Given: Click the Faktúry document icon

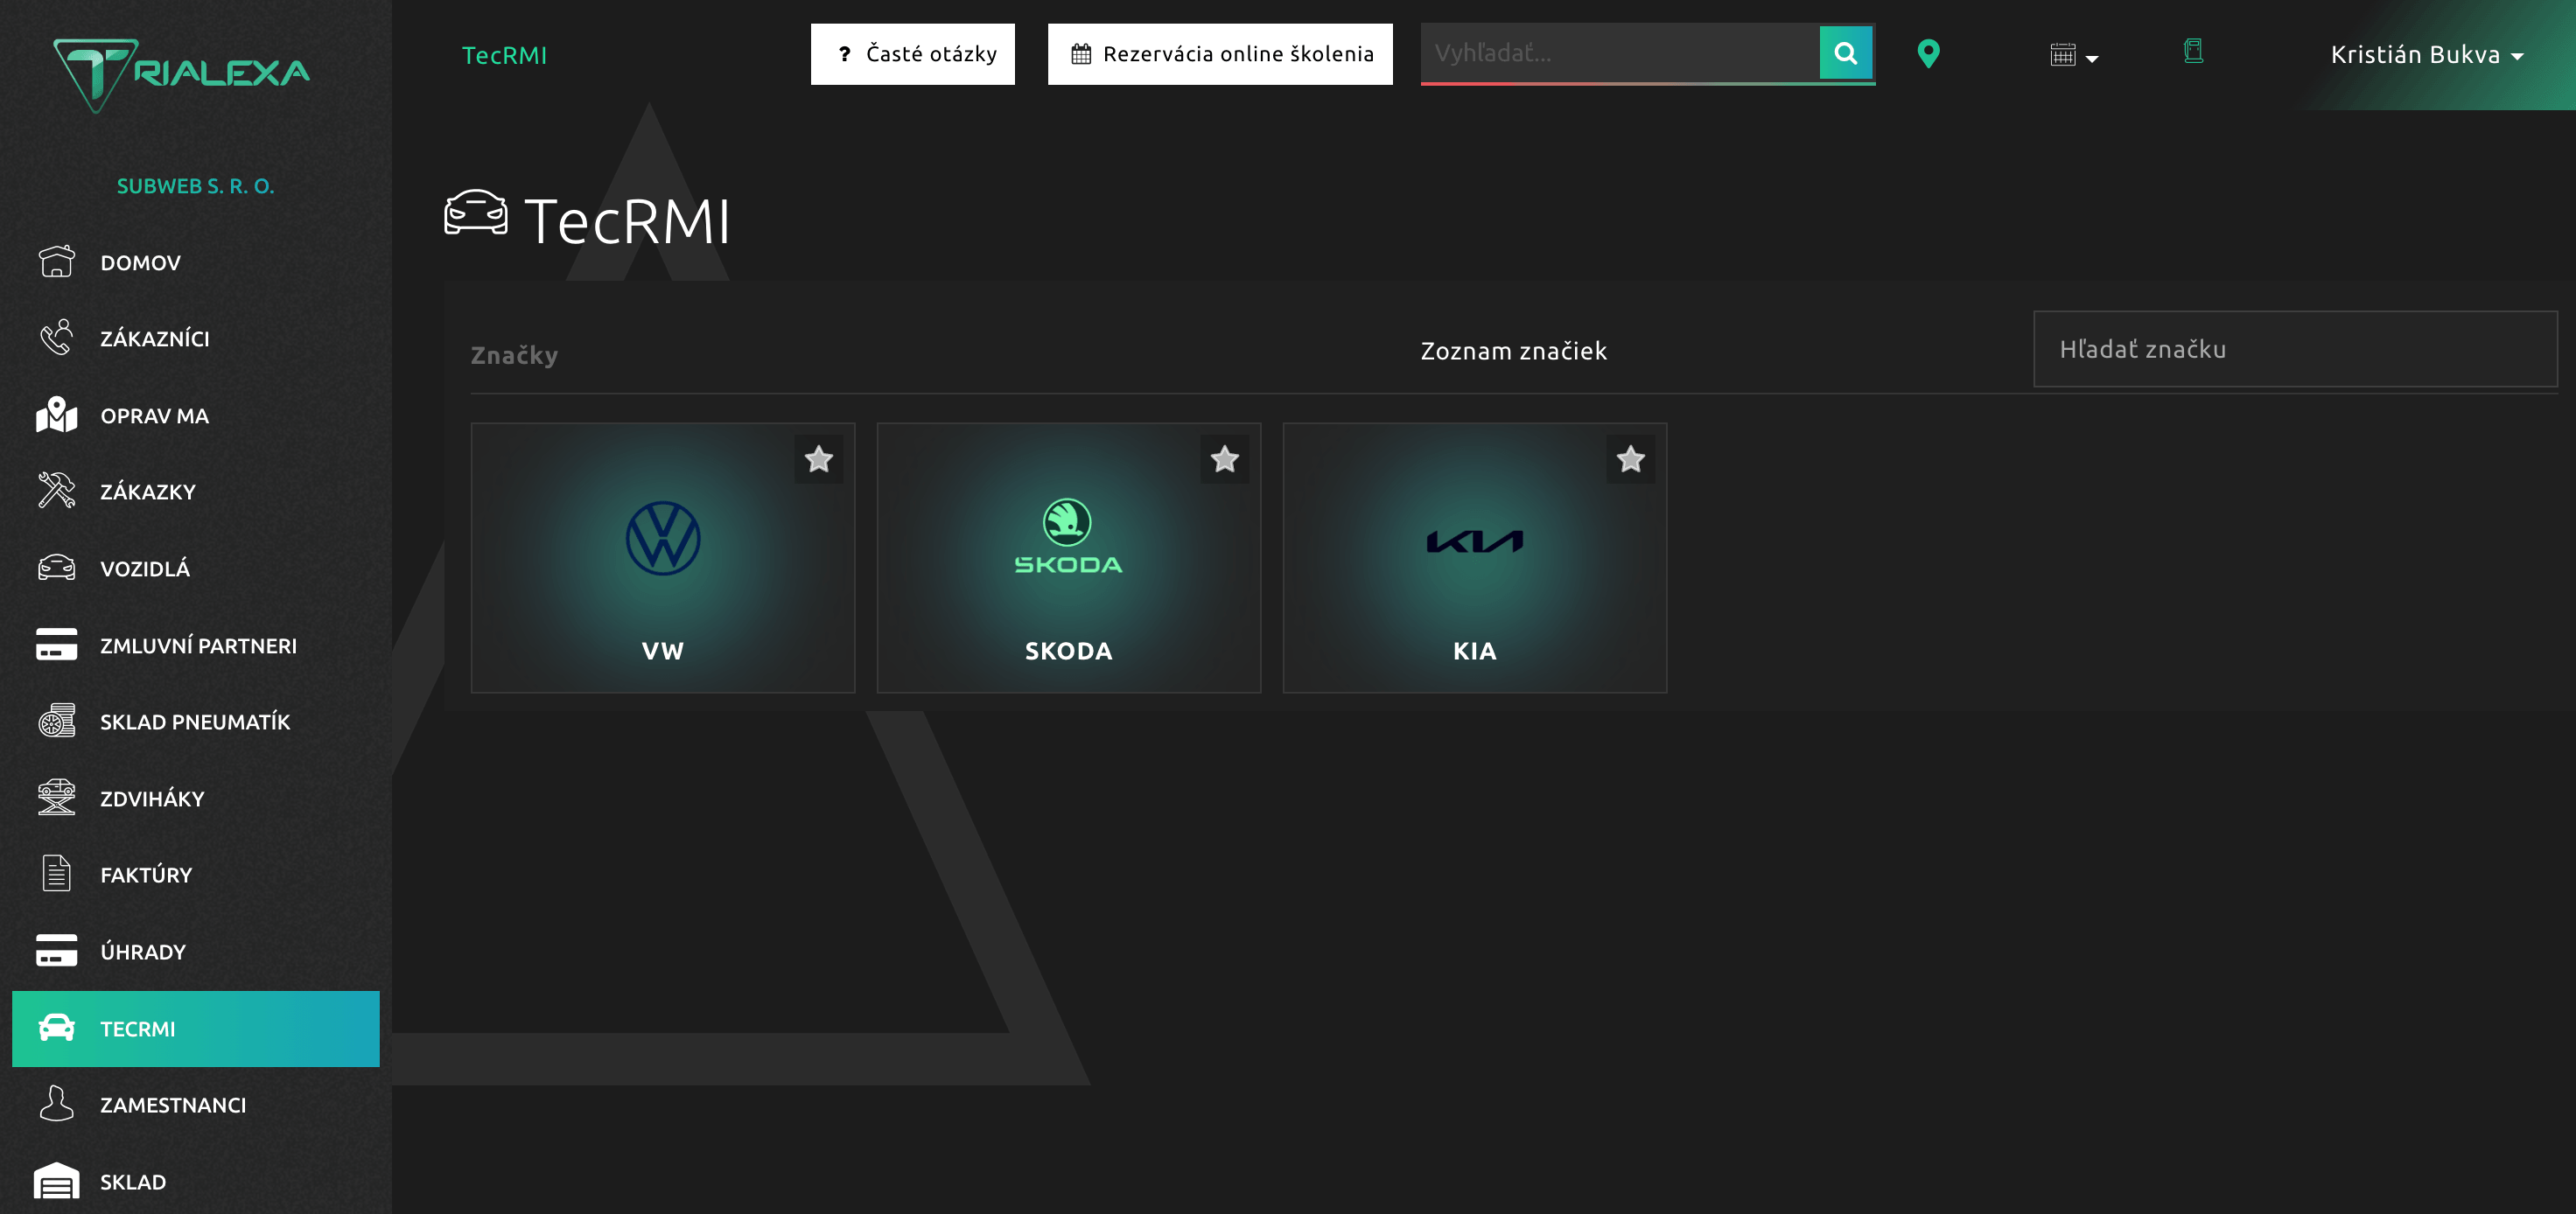Looking at the screenshot, I should point(56,874).
